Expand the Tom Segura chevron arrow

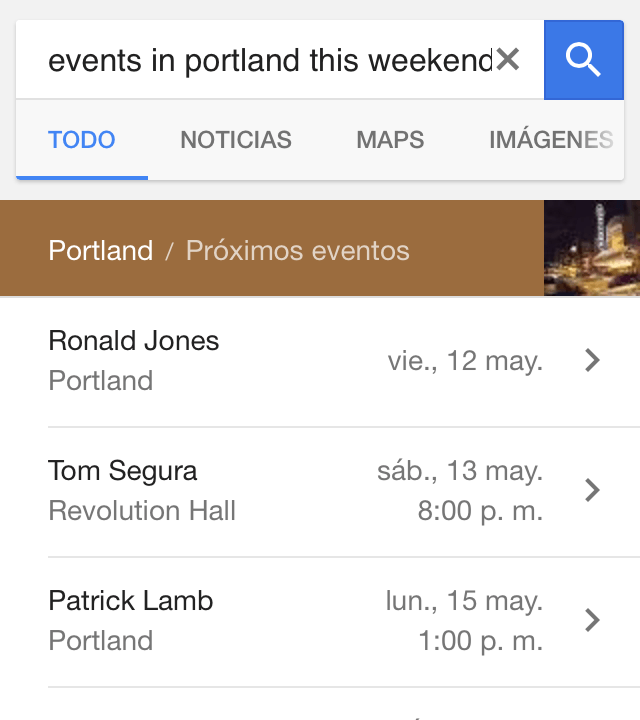[x=592, y=490]
